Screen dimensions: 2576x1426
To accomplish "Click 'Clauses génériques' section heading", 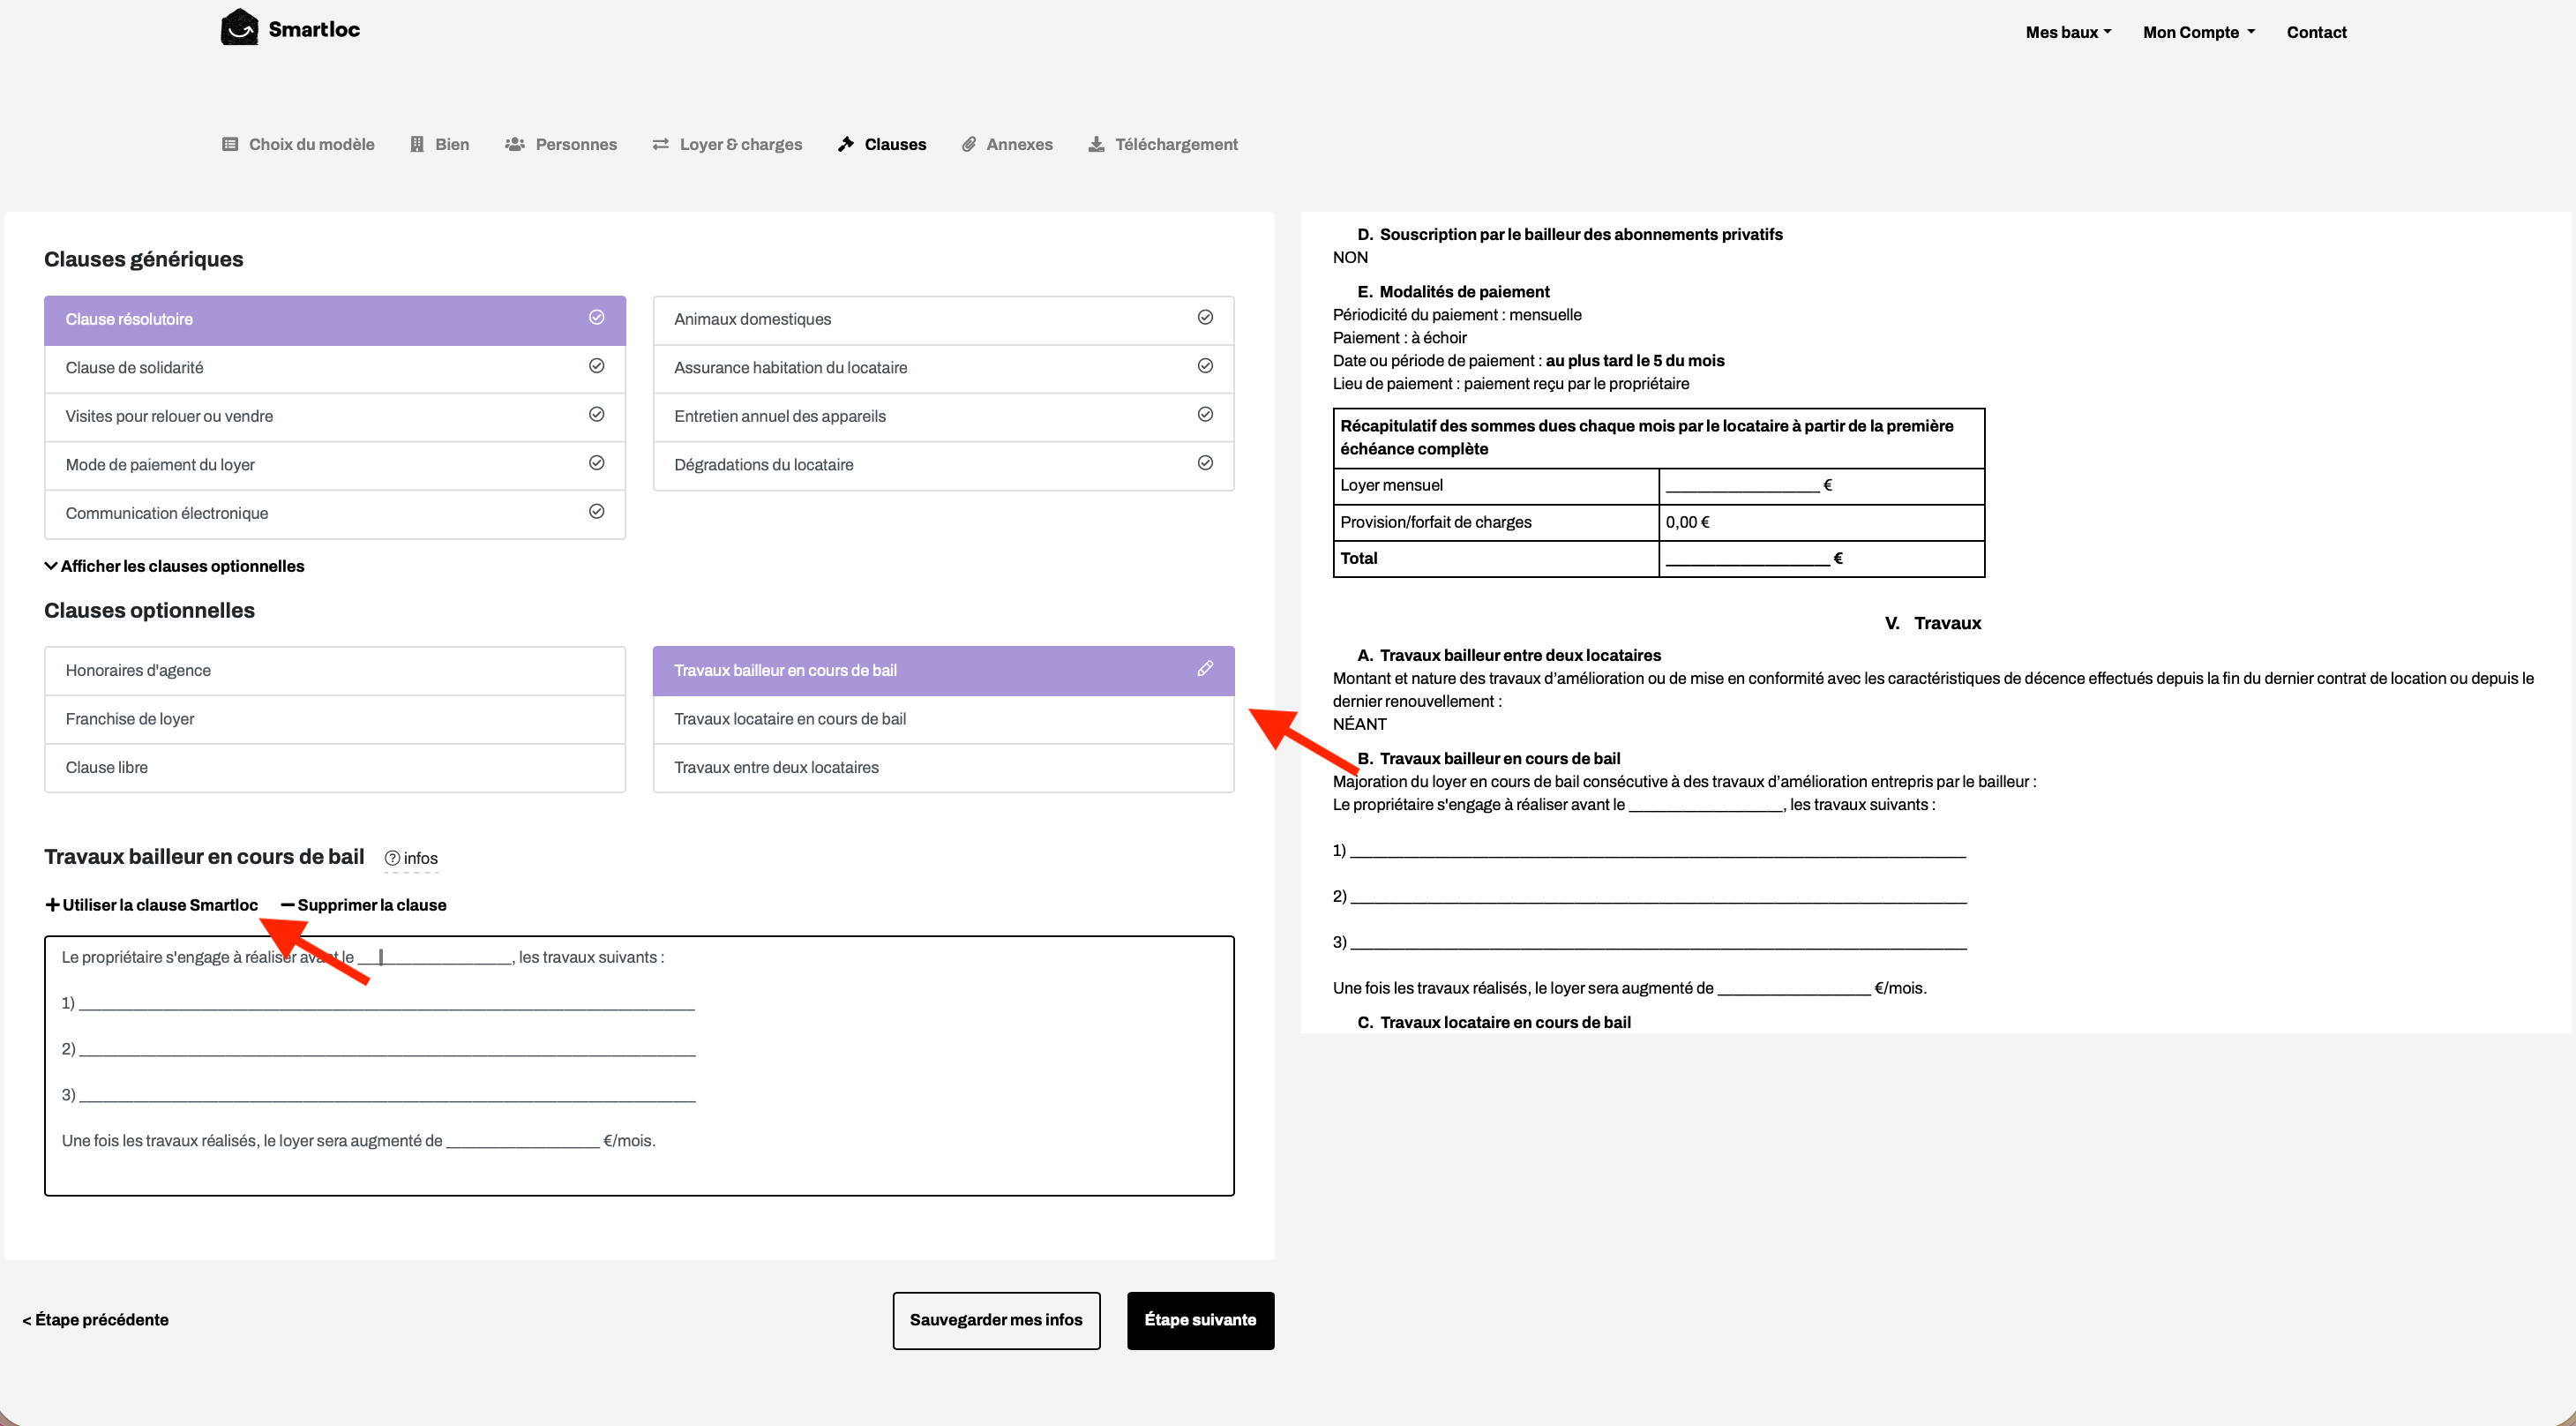I will tap(144, 259).
